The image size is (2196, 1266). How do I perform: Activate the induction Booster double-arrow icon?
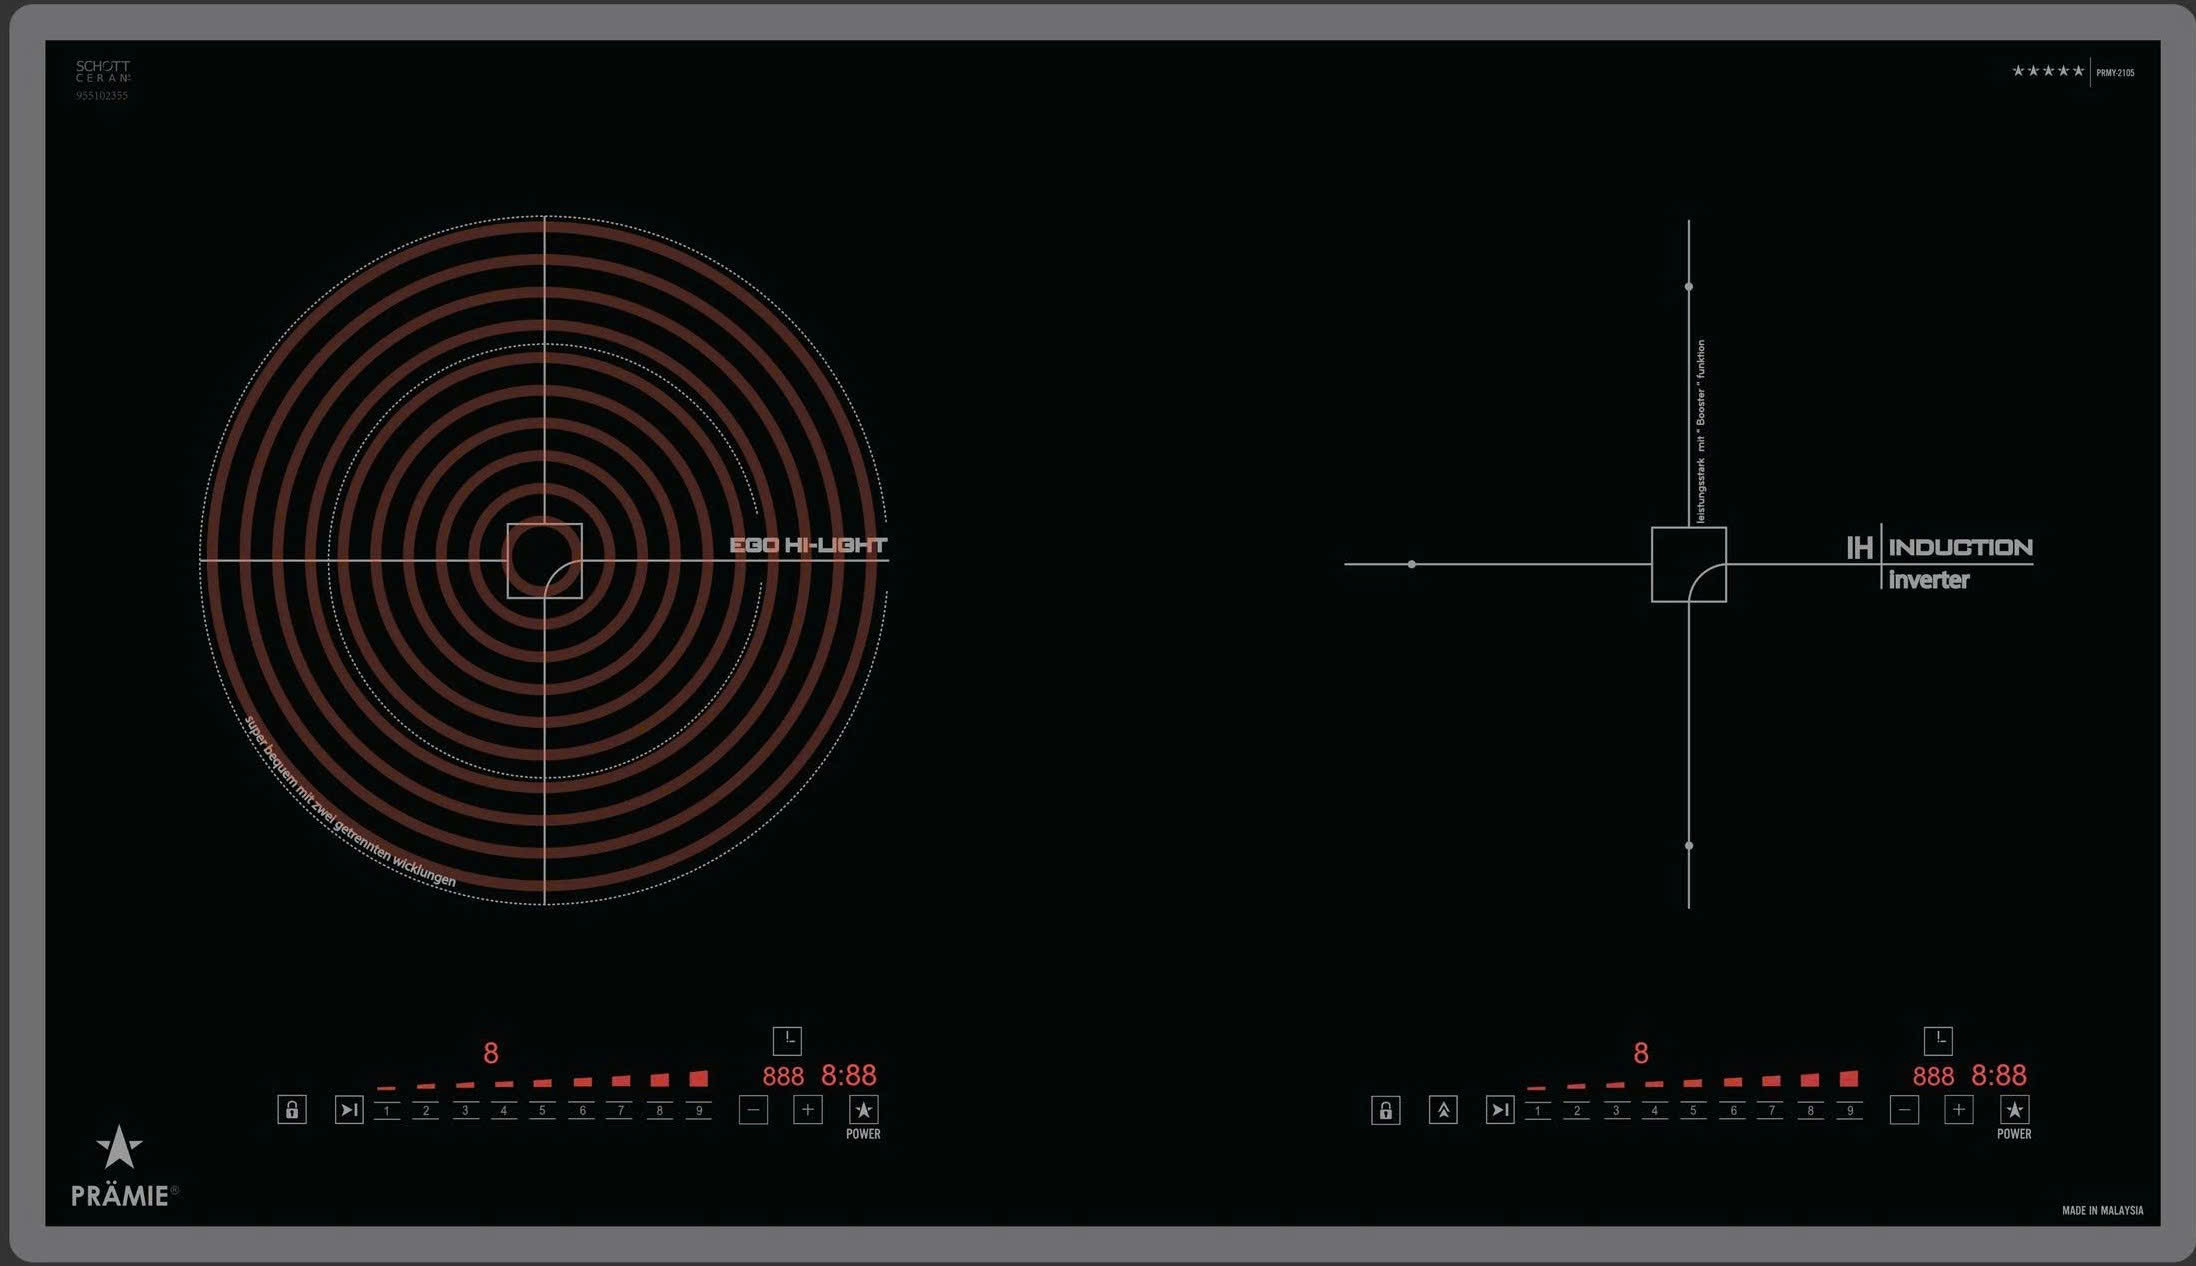[1442, 1109]
